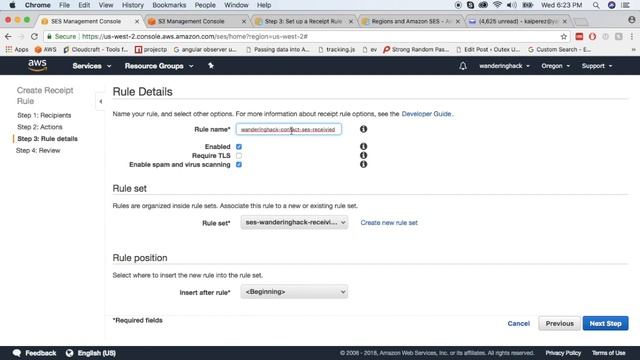Image resolution: width=640 pixels, height=360 pixels.
Task: Close the SES Management Console tab
Action: 137,21
